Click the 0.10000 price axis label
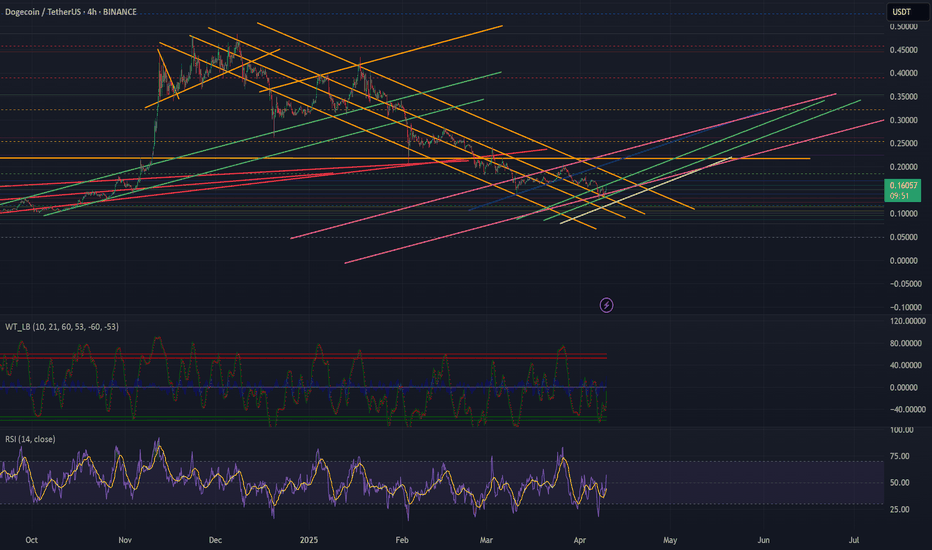932x550 pixels. click(x=903, y=213)
